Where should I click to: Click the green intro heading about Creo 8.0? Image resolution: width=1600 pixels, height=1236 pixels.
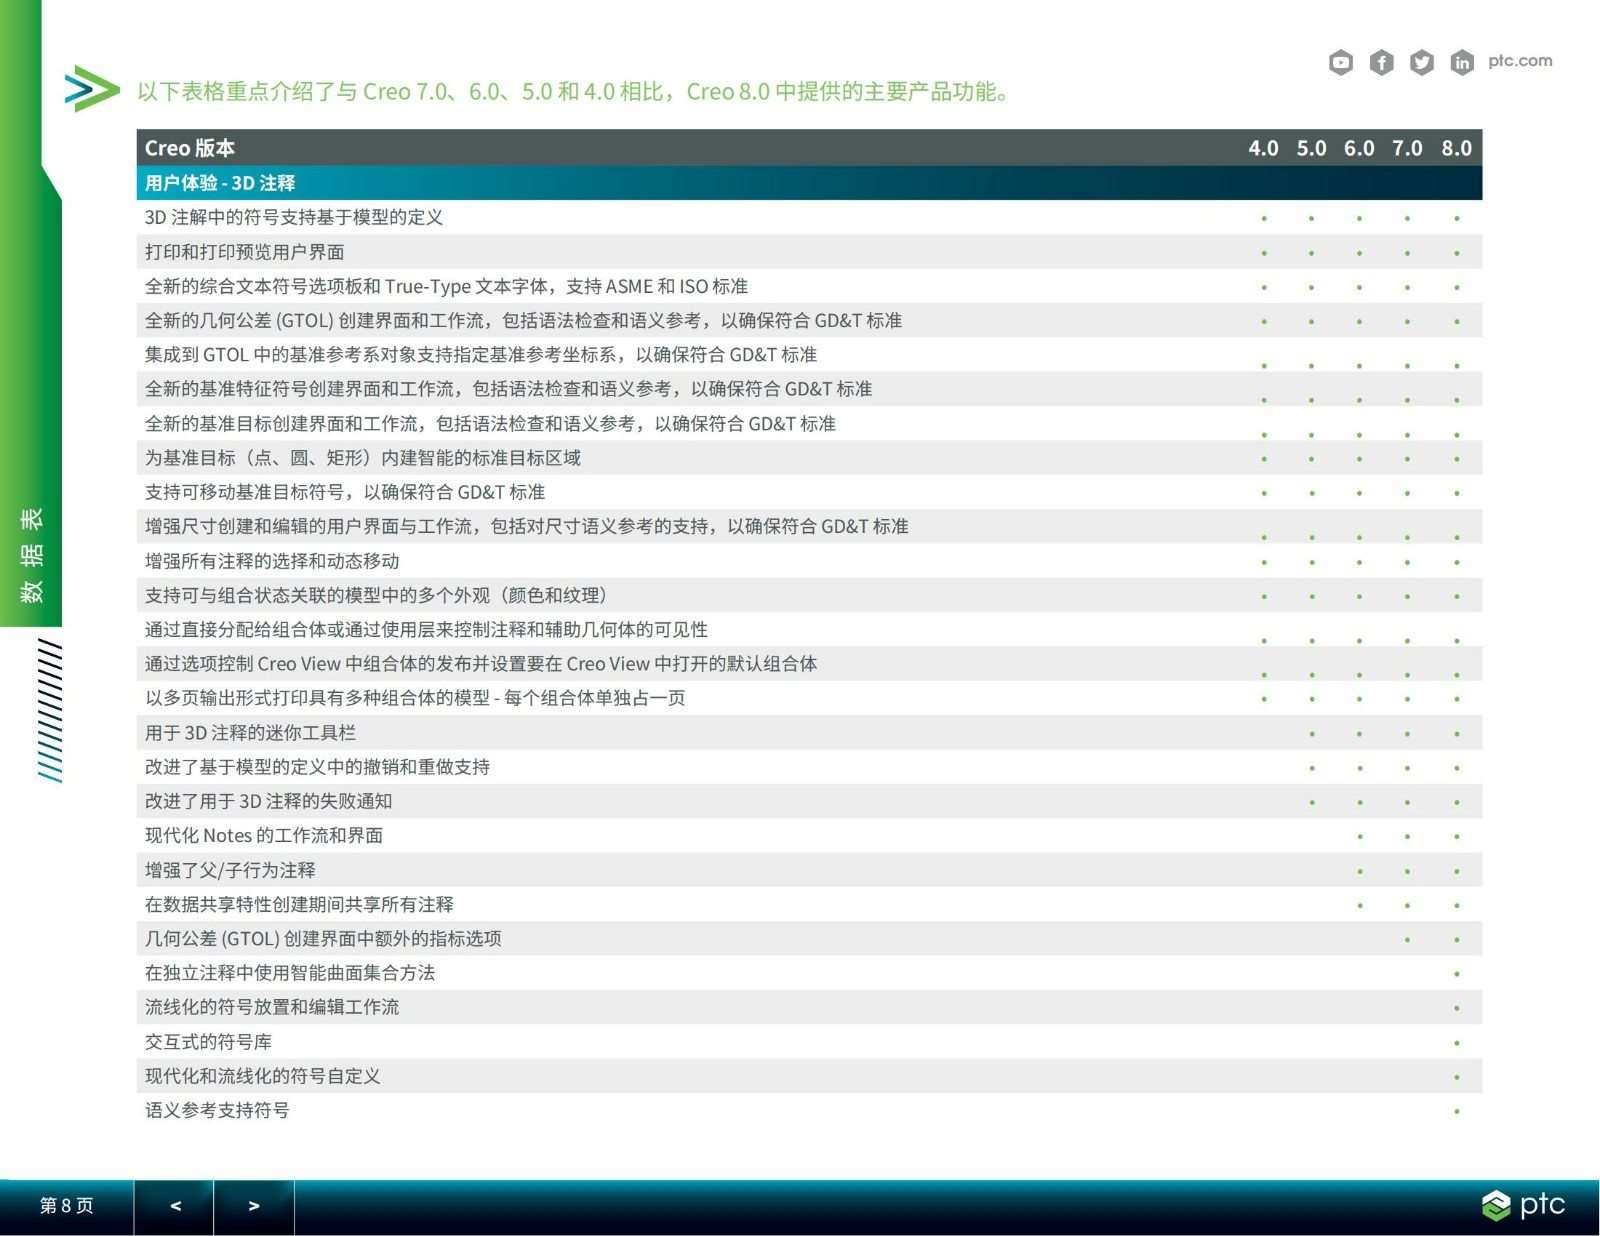click(x=576, y=91)
